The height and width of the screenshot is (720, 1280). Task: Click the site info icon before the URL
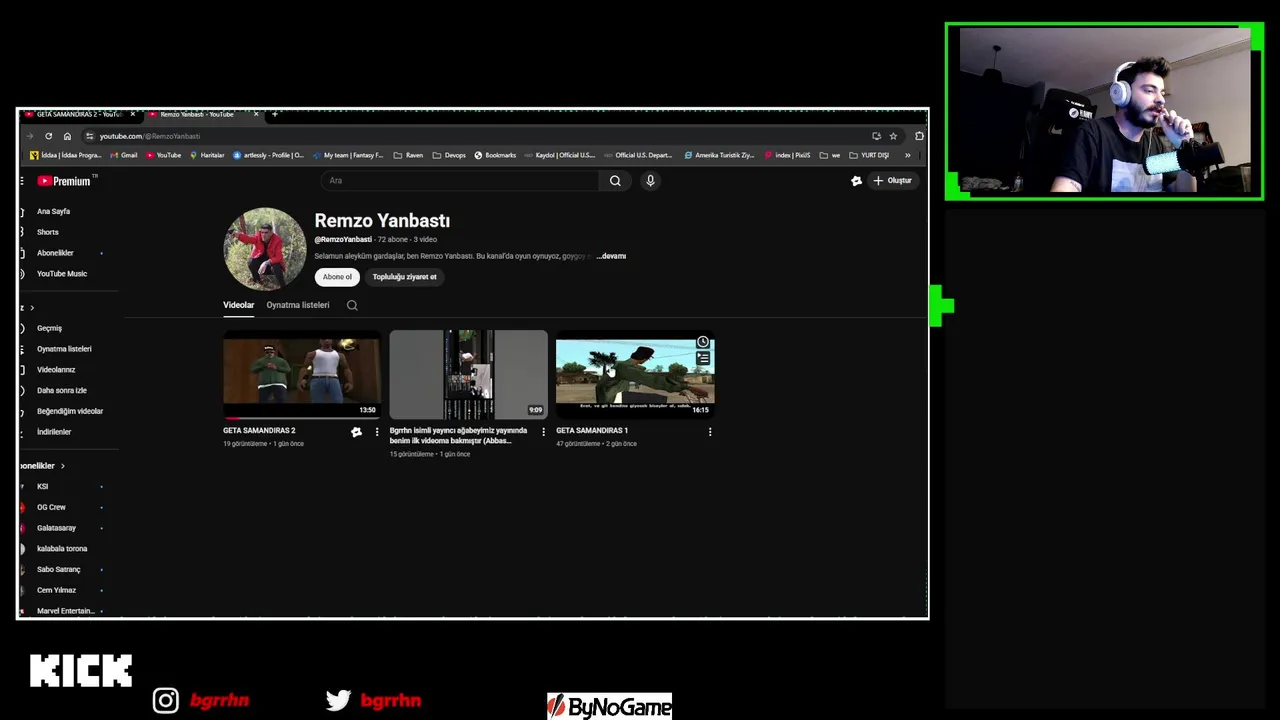coord(89,136)
